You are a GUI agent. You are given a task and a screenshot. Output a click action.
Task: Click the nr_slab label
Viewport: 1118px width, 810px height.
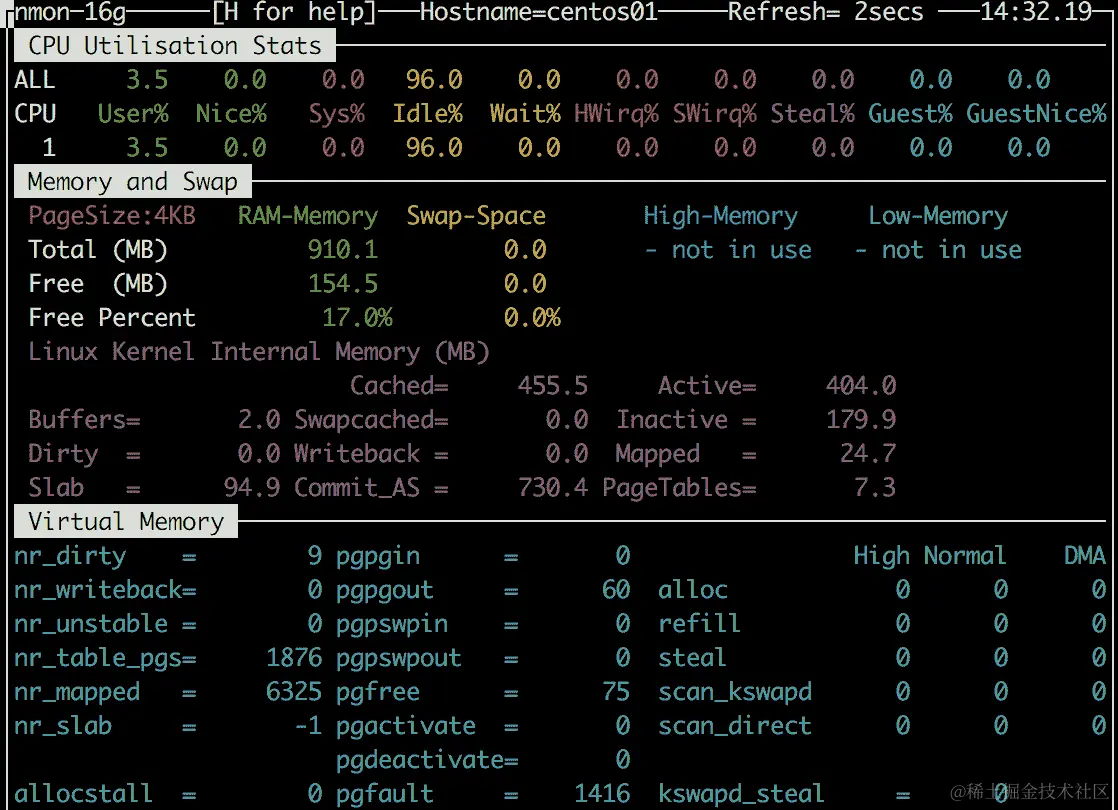pos(63,726)
